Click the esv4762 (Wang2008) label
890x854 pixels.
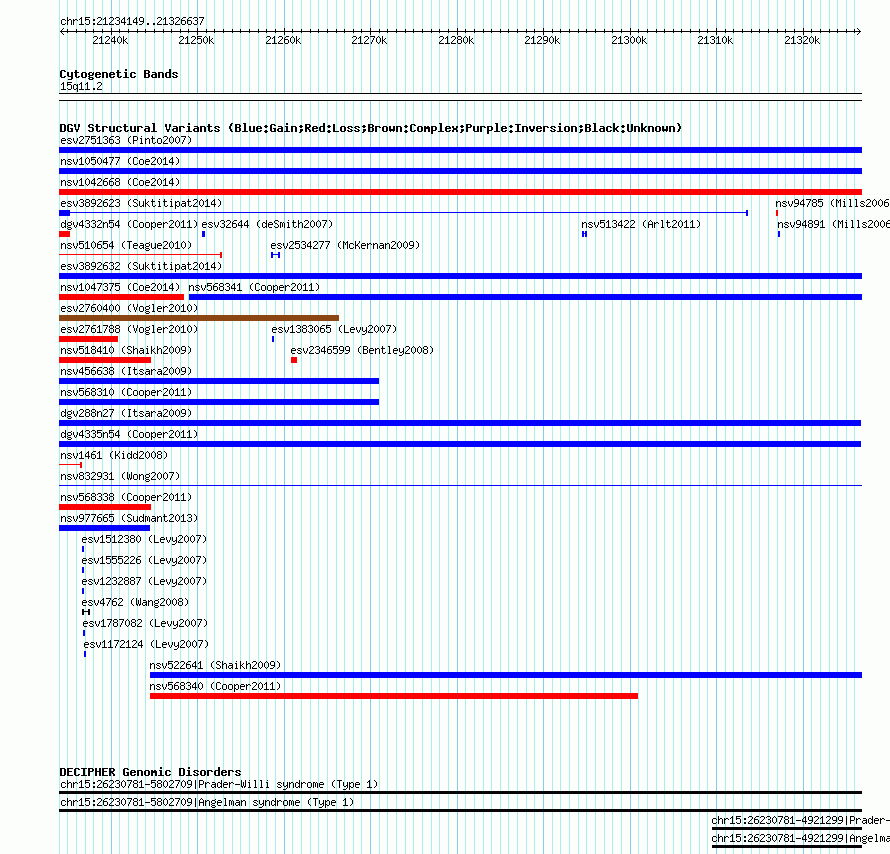(x=135, y=602)
